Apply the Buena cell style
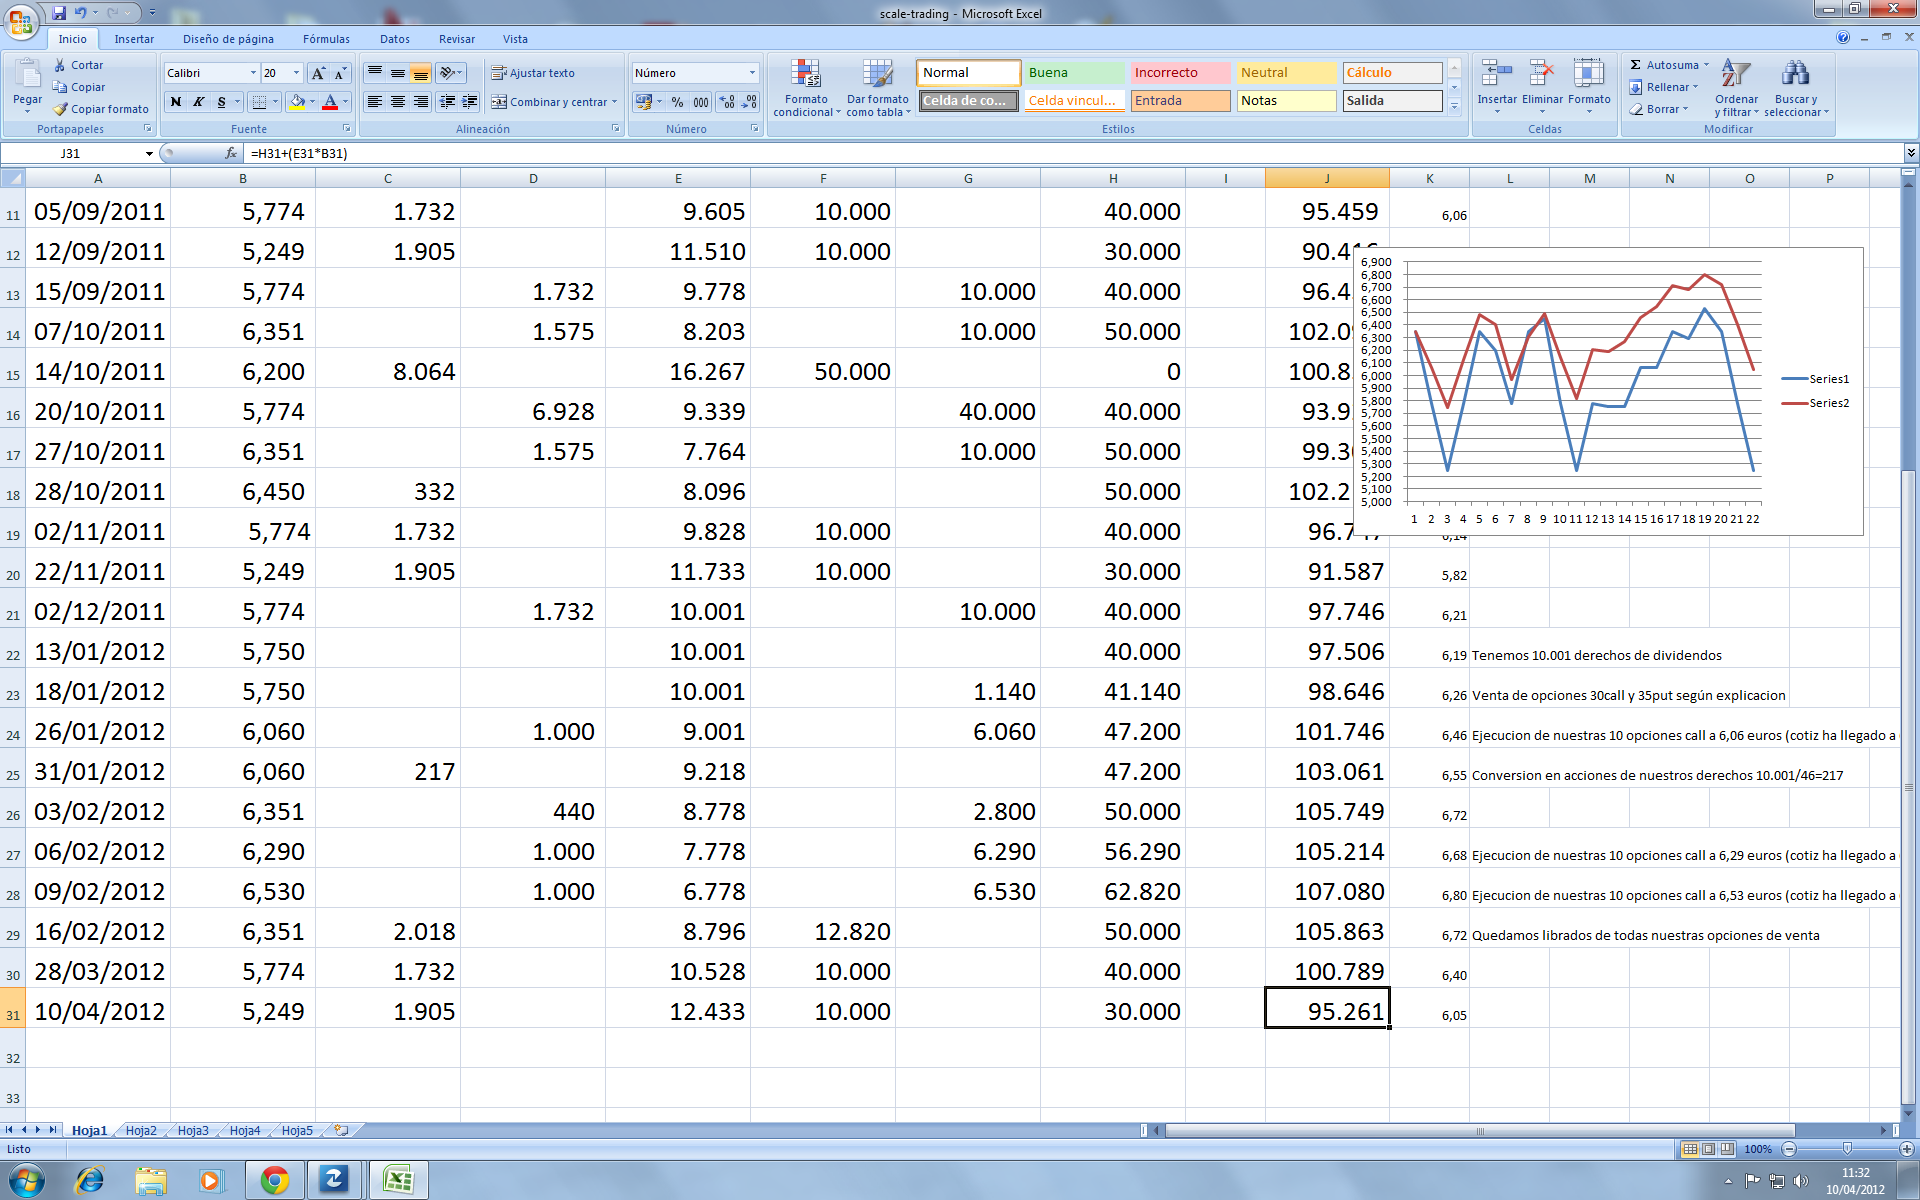 pyautogui.click(x=1075, y=73)
